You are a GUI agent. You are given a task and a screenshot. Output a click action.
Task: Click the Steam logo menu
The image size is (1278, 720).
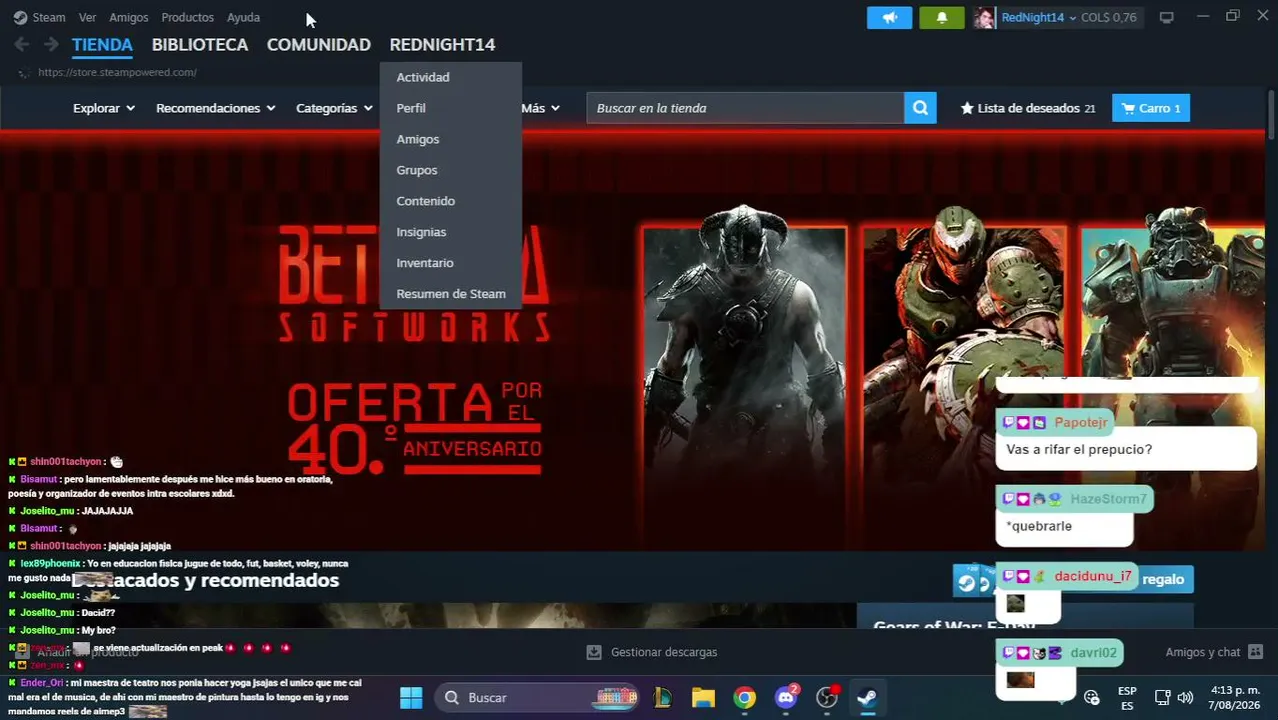tap(39, 17)
